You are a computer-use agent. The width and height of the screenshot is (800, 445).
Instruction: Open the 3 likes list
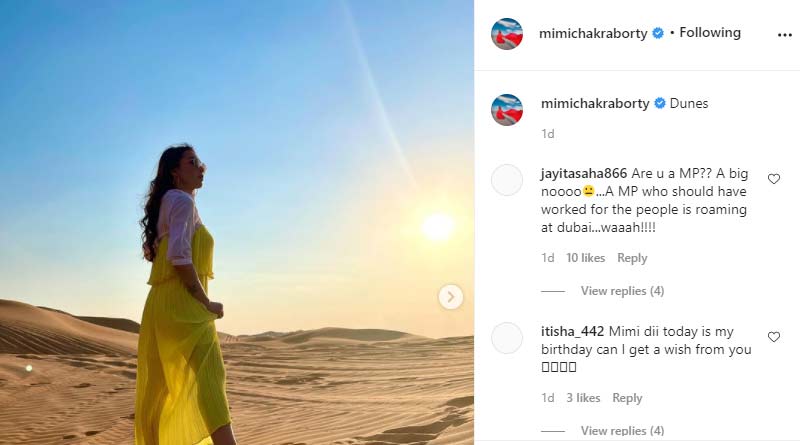pyautogui.click(x=583, y=398)
